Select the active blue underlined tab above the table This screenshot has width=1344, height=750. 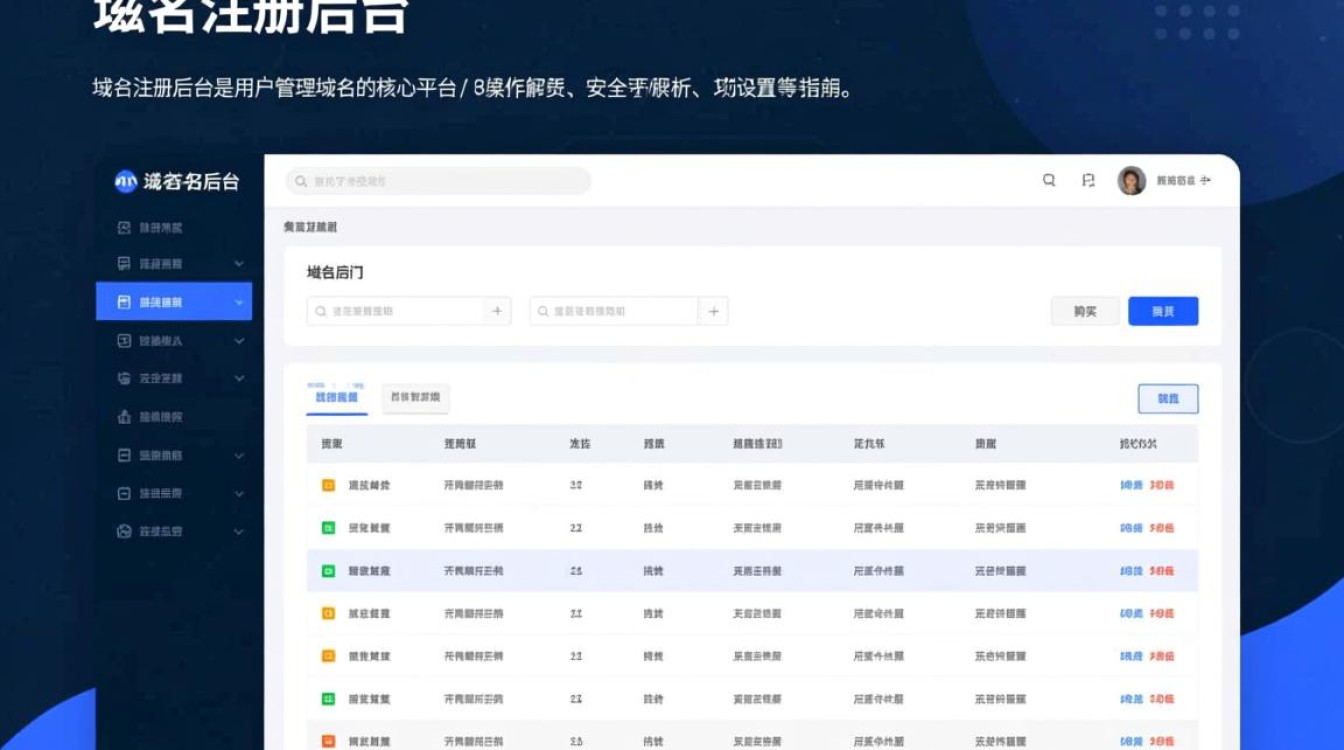coord(337,397)
